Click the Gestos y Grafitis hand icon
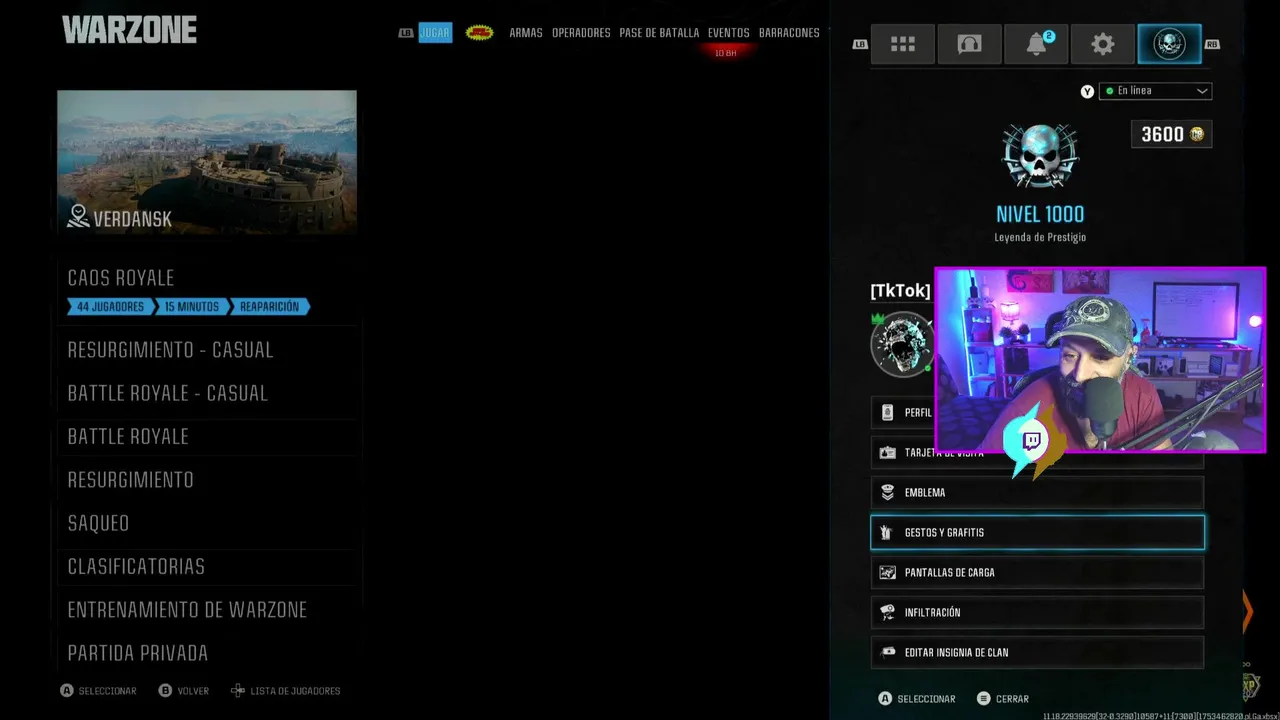This screenshot has height=720, width=1280. pos(887,532)
